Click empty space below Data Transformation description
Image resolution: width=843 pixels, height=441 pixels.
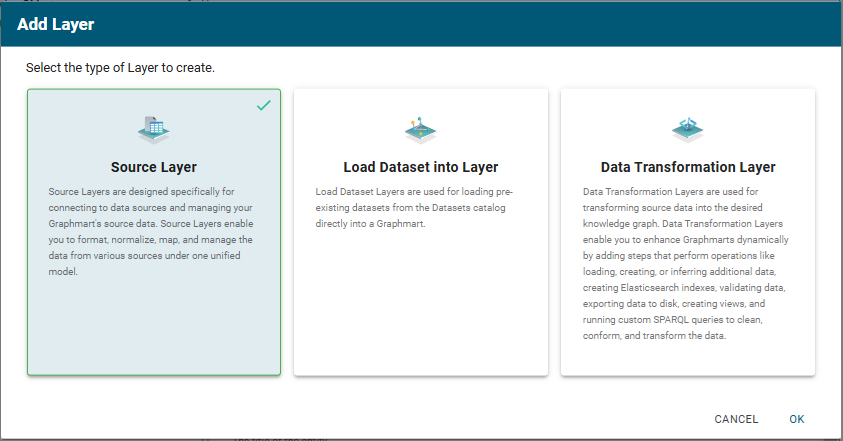click(687, 360)
